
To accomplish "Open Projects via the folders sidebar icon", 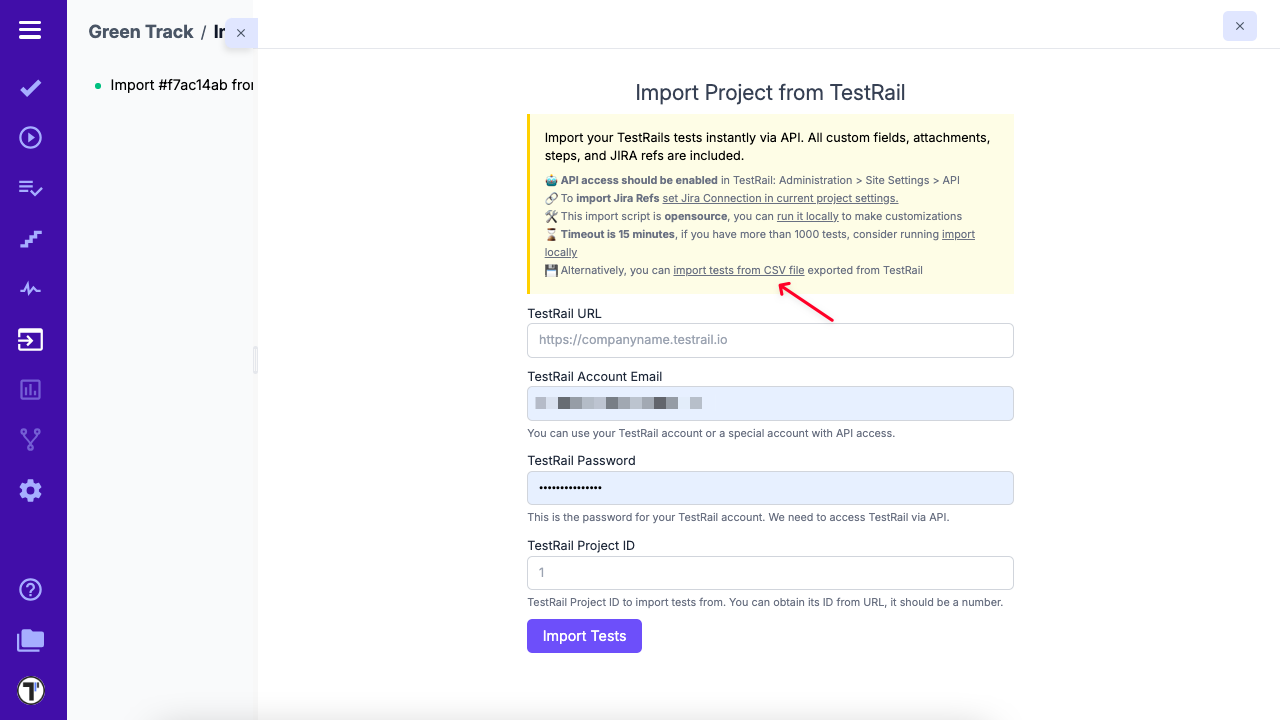I will [30, 640].
